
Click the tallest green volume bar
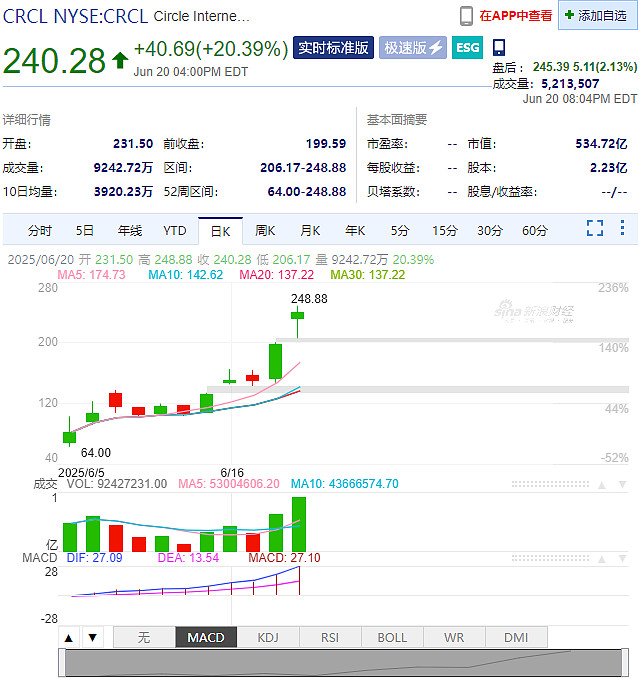(x=299, y=524)
